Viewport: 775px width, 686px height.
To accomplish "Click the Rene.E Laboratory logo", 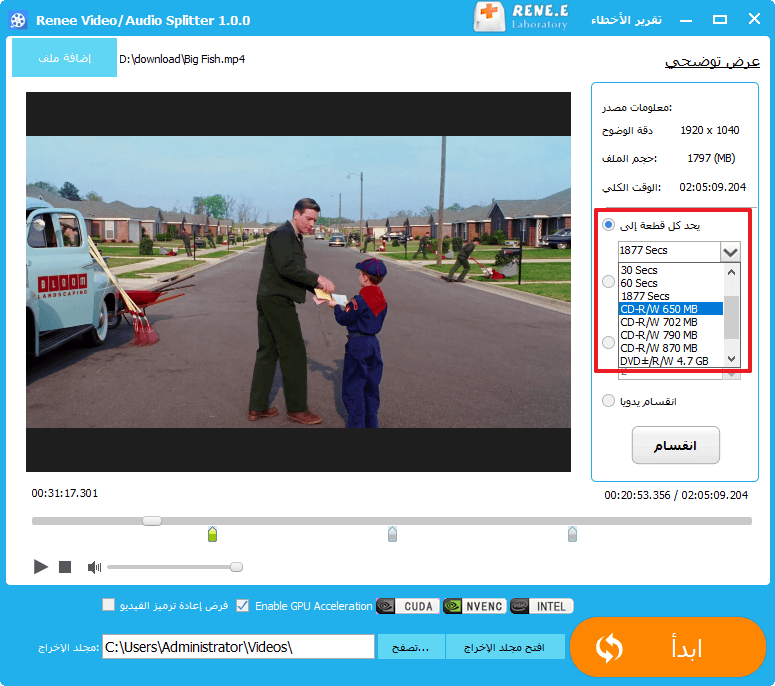I will (x=520, y=17).
